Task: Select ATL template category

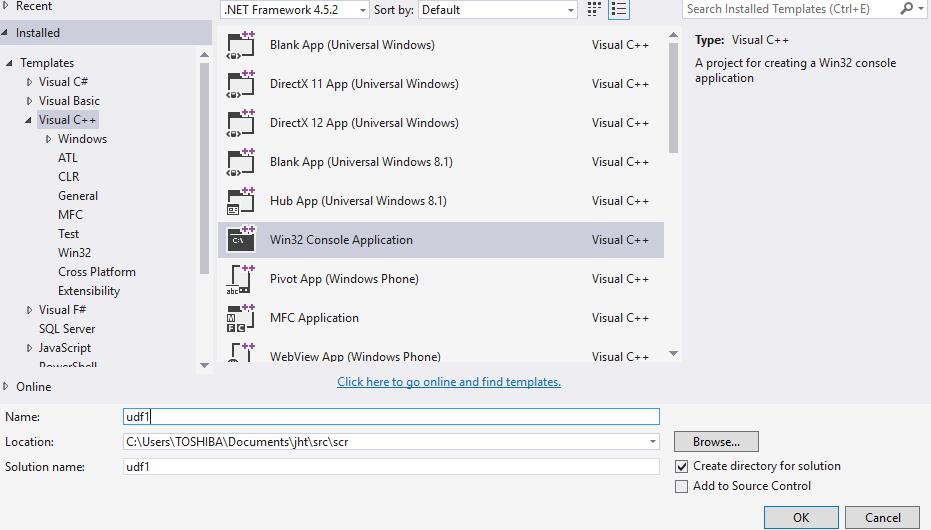Action: (x=68, y=158)
